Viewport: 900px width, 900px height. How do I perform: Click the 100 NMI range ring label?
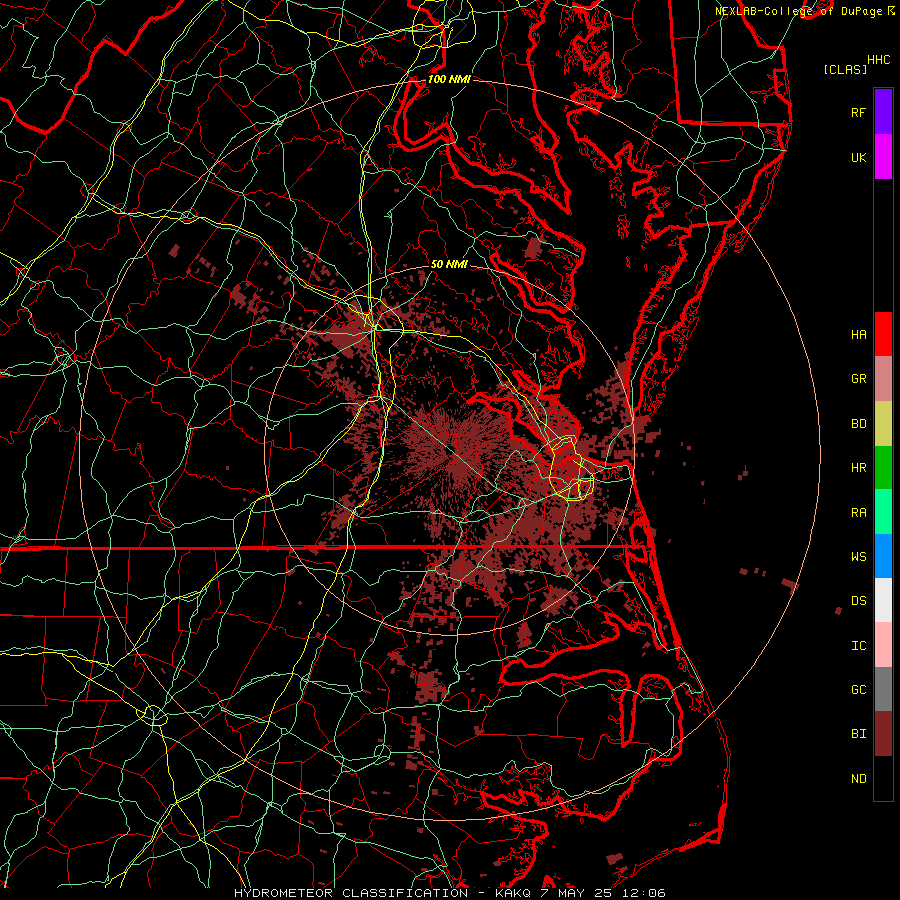tap(449, 79)
